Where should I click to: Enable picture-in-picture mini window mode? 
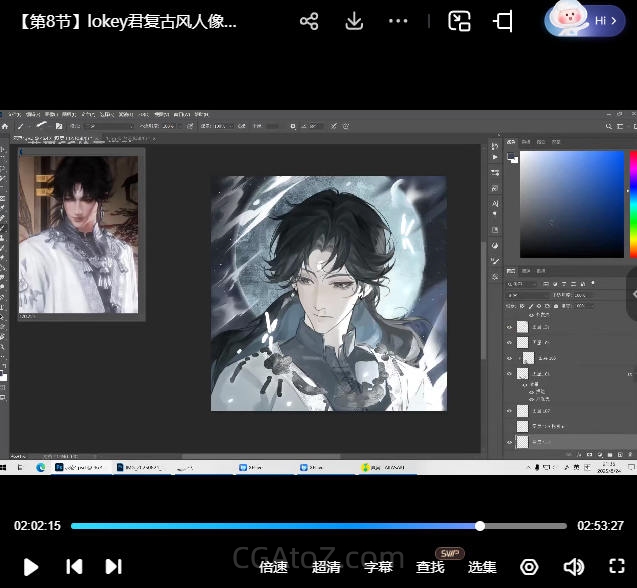coord(459,21)
